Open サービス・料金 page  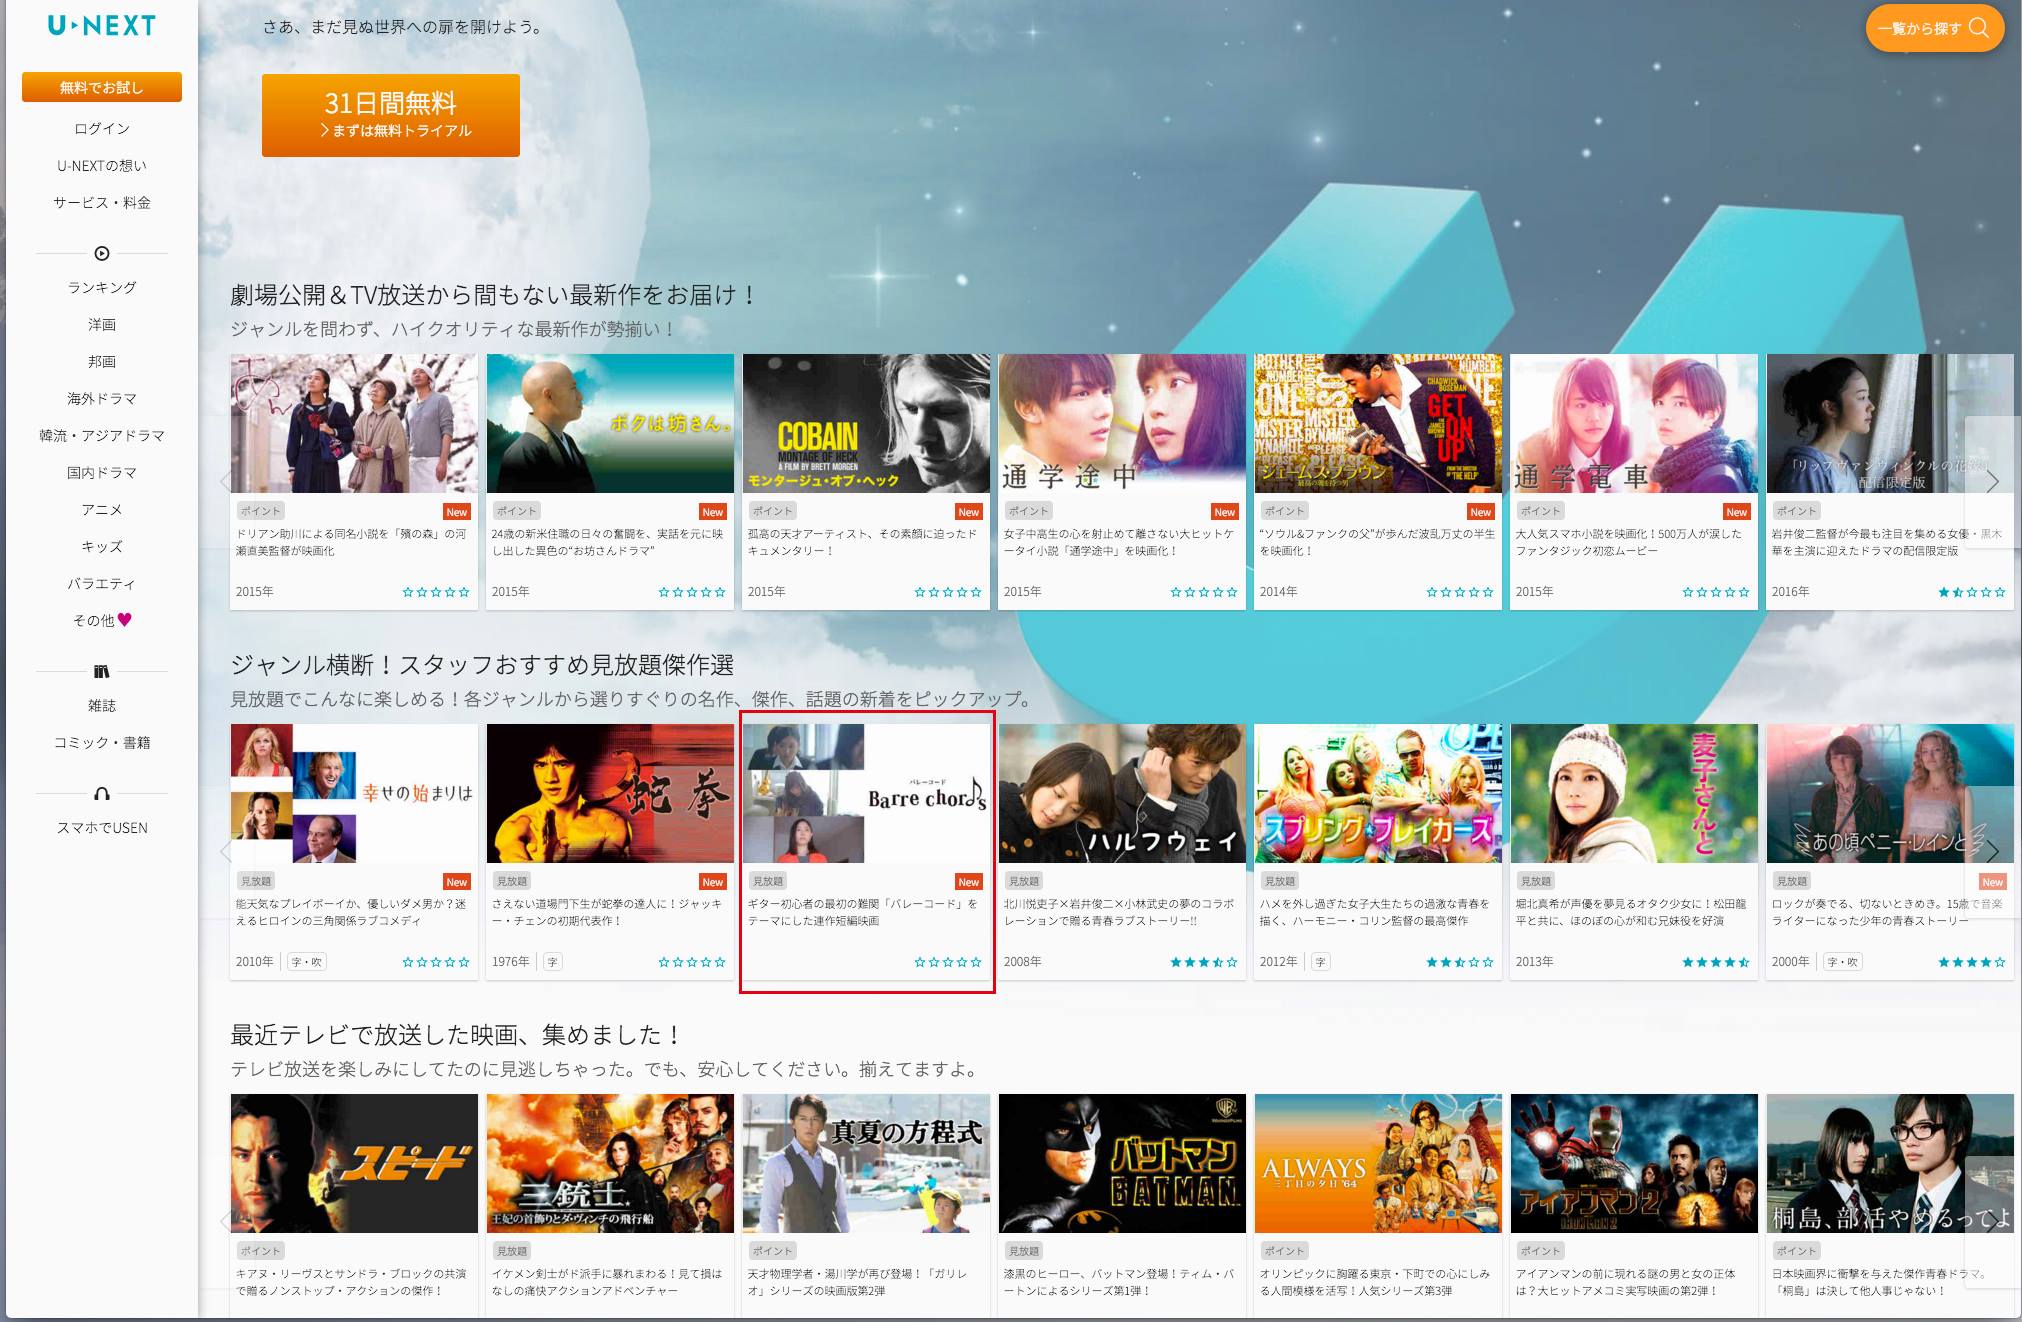click(102, 203)
